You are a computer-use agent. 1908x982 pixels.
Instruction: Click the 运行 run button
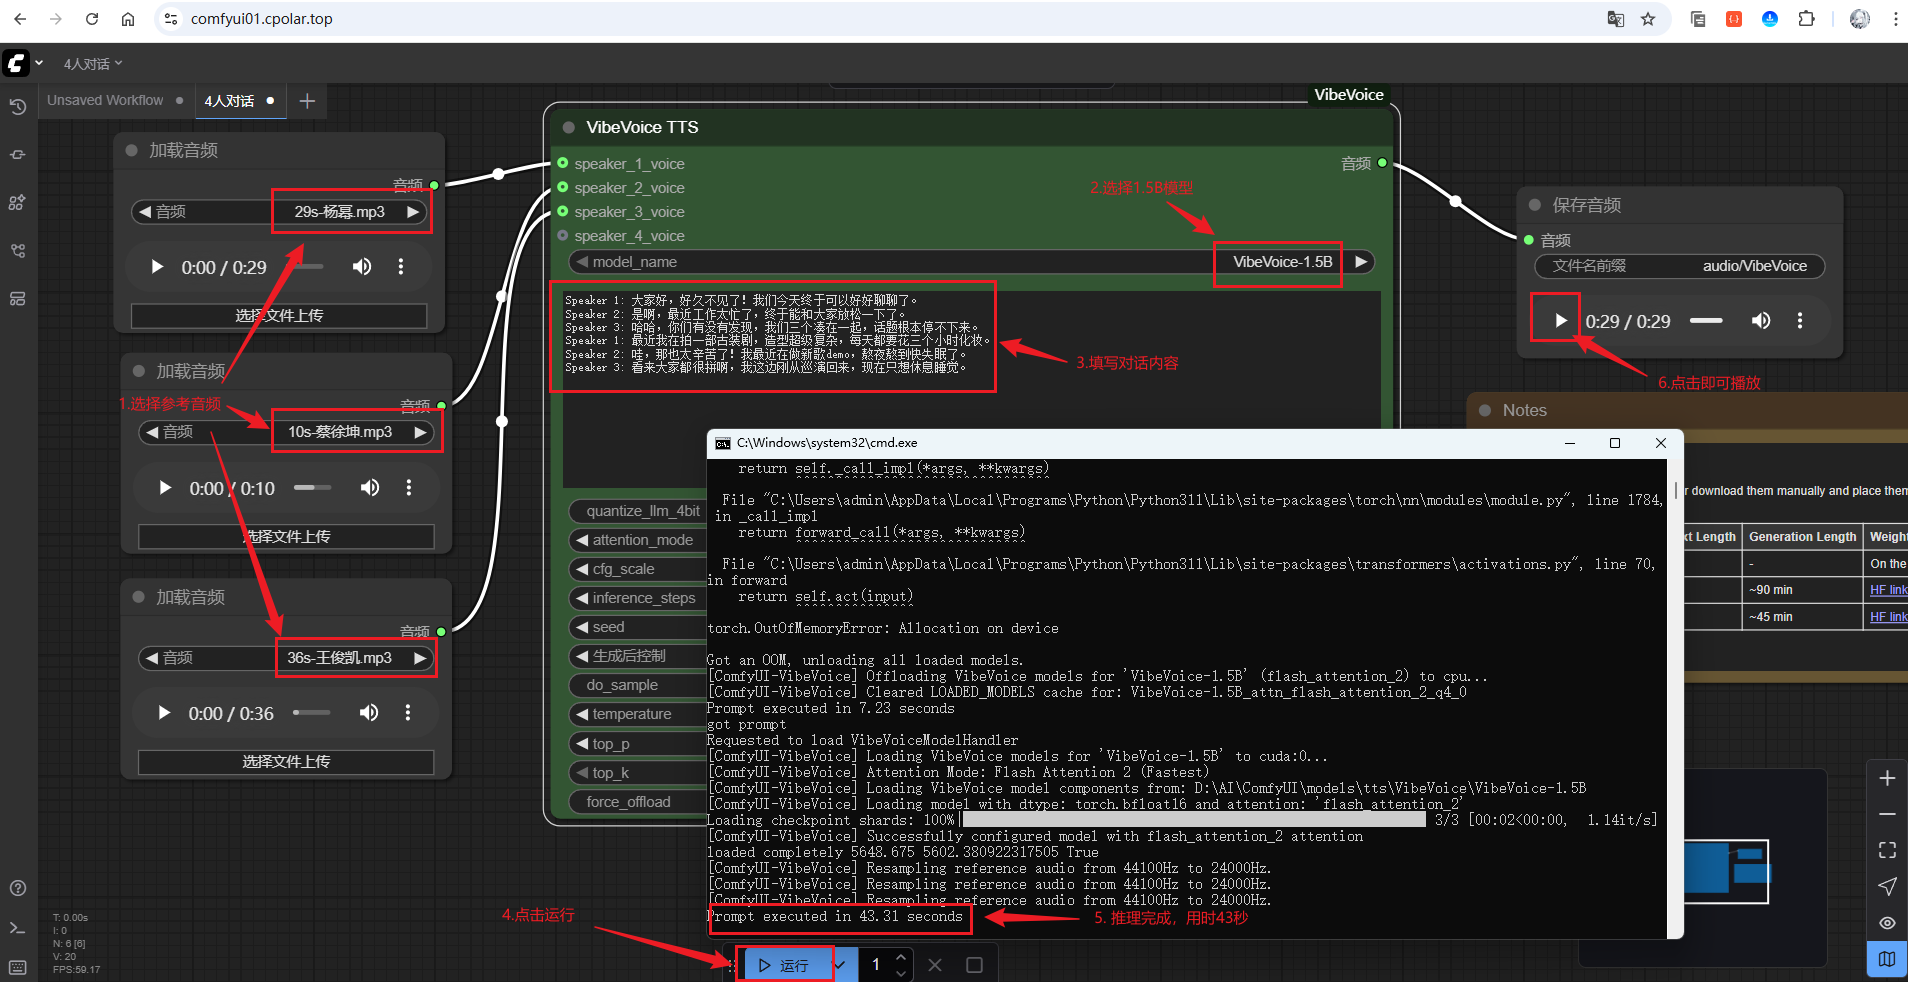(x=784, y=965)
